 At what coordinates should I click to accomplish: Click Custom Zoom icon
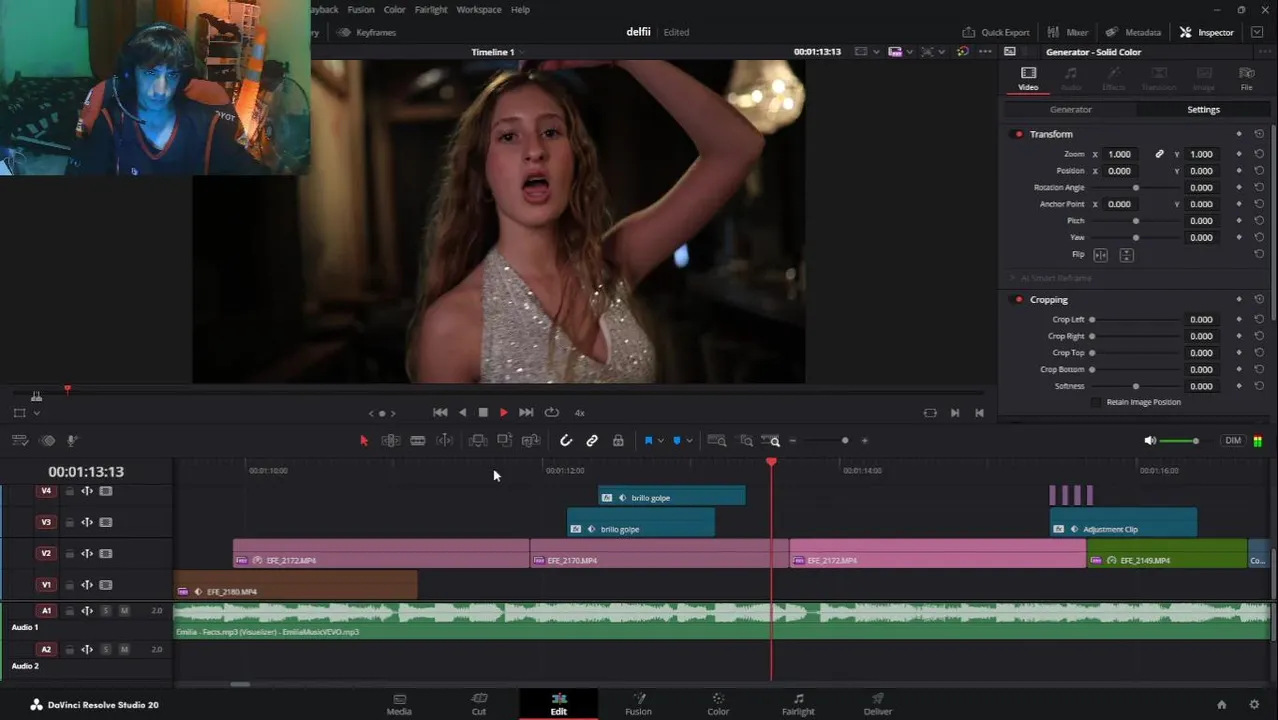point(771,441)
